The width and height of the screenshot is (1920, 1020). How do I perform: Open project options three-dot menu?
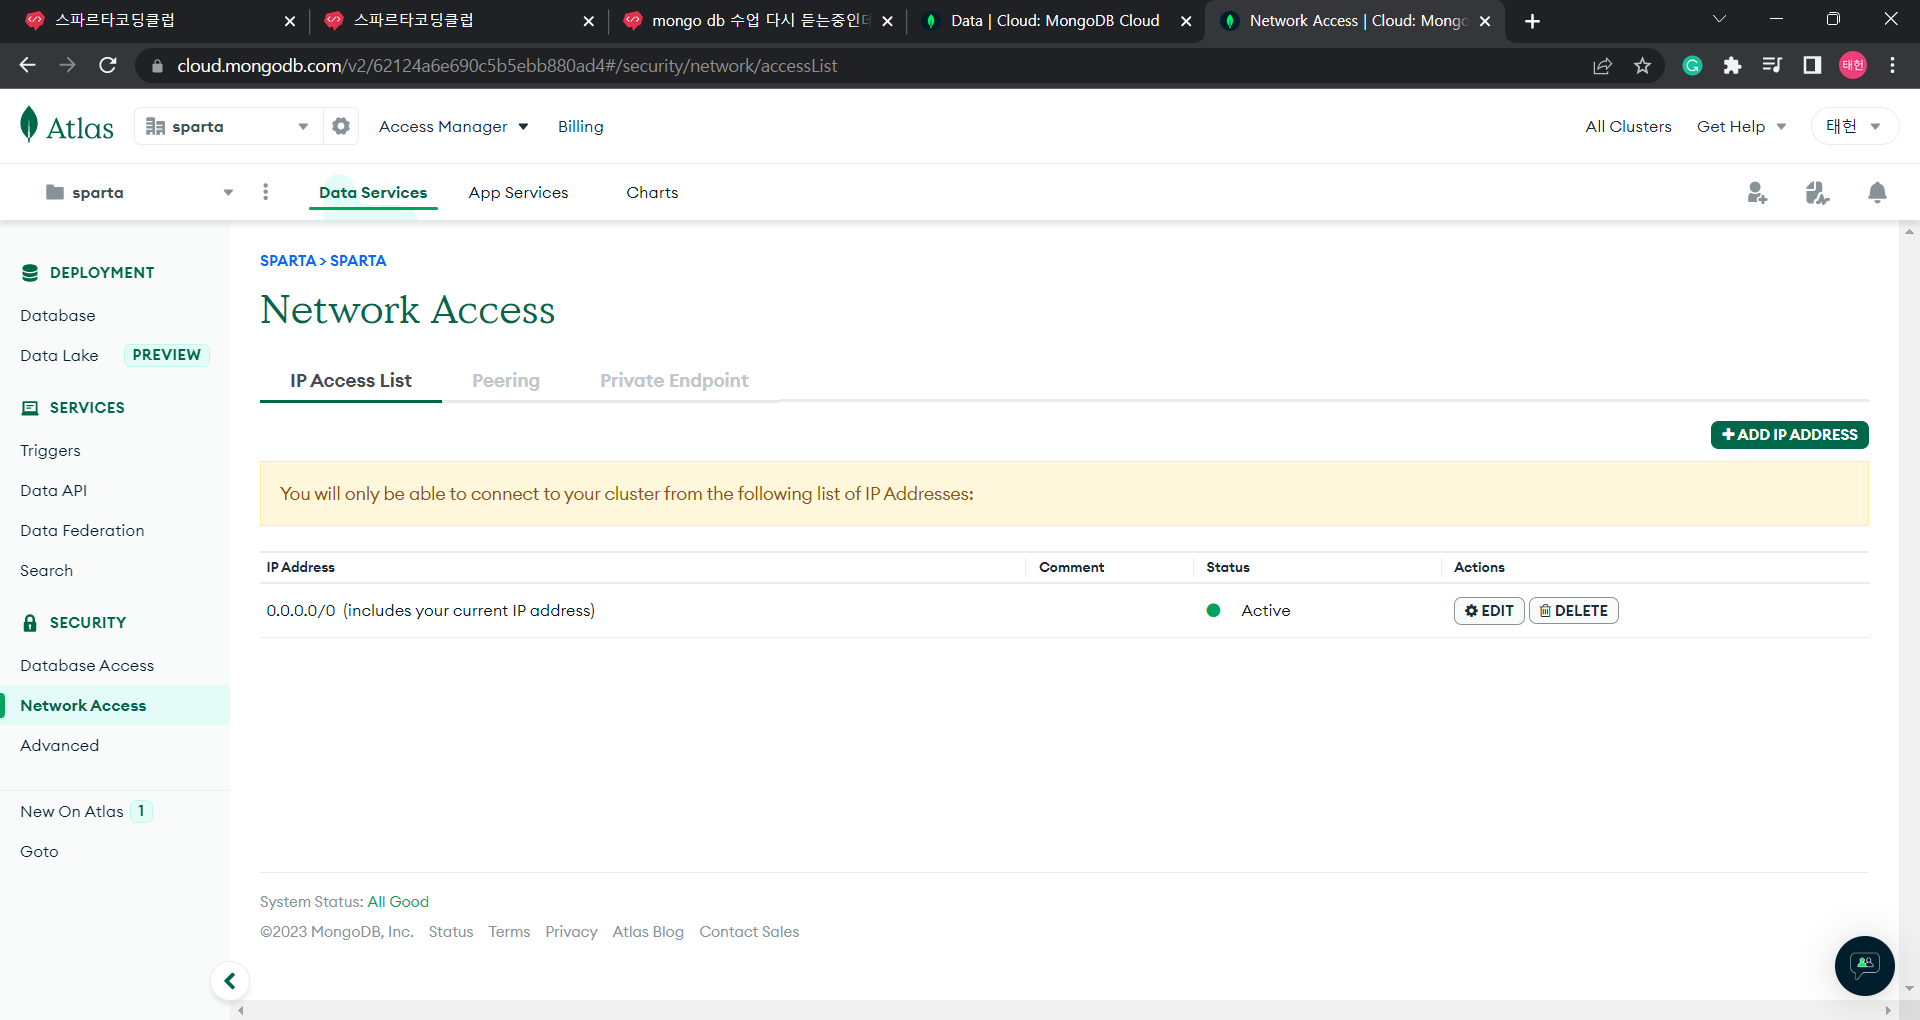pos(265,192)
